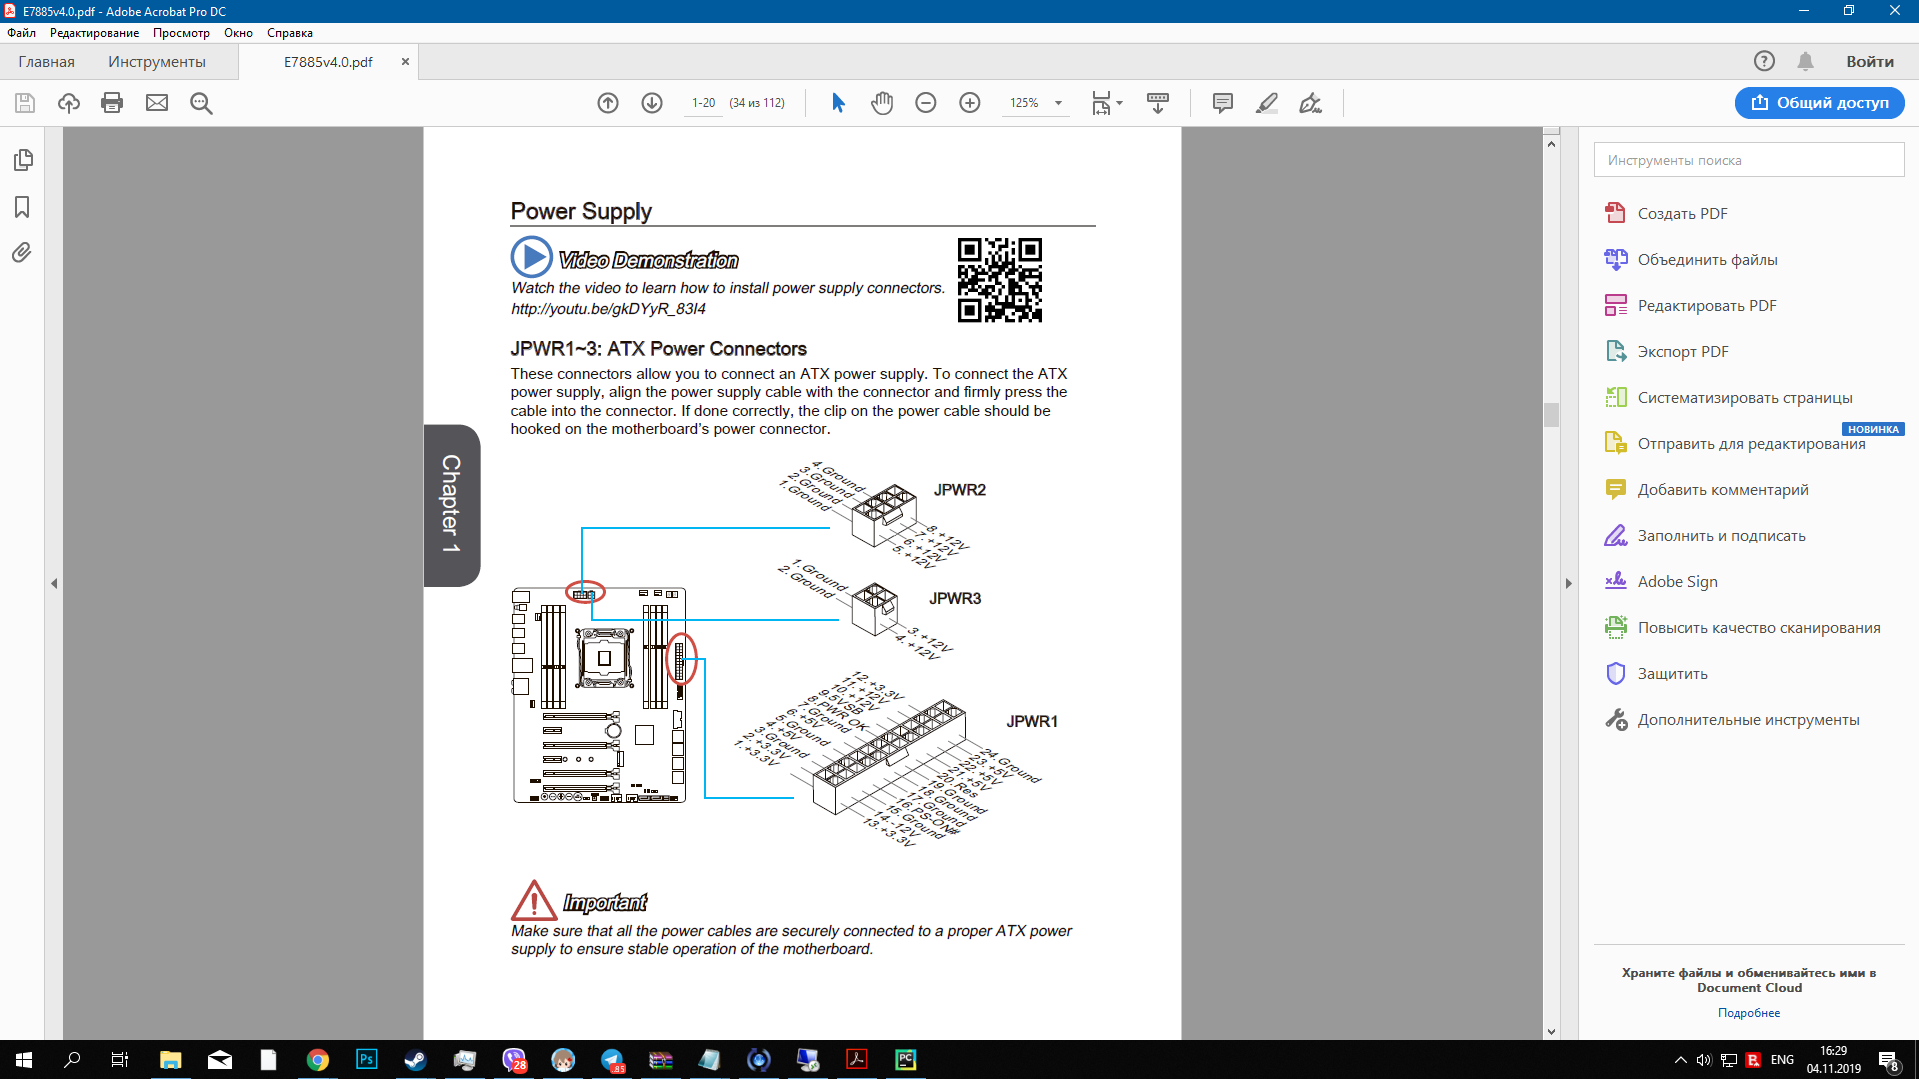Open Photoshop from the taskbar
Image resolution: width=1919 pixels, height=1079 pixels.
tap(367, 1060)
